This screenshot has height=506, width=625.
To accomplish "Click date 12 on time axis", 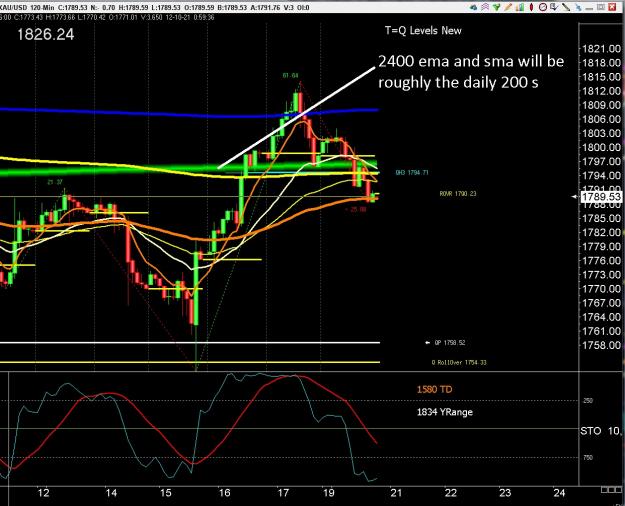I will click(x=43, y=493).
